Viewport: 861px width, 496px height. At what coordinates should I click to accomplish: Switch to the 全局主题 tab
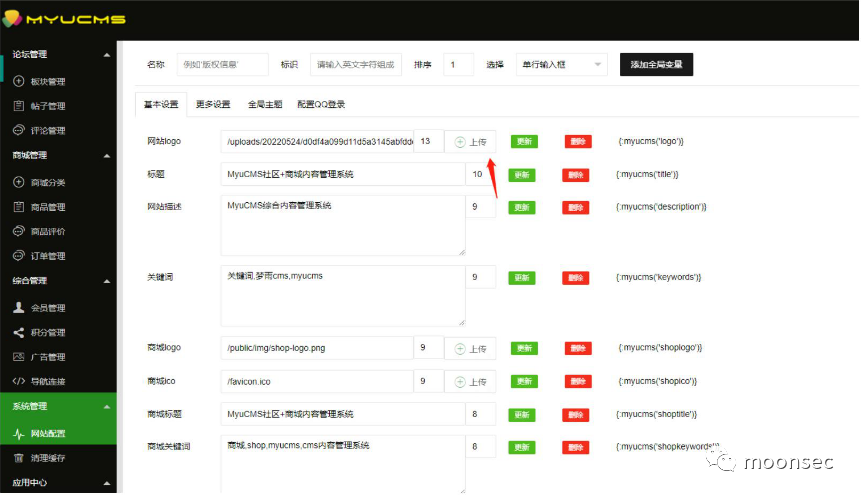[x=265, y=104]
